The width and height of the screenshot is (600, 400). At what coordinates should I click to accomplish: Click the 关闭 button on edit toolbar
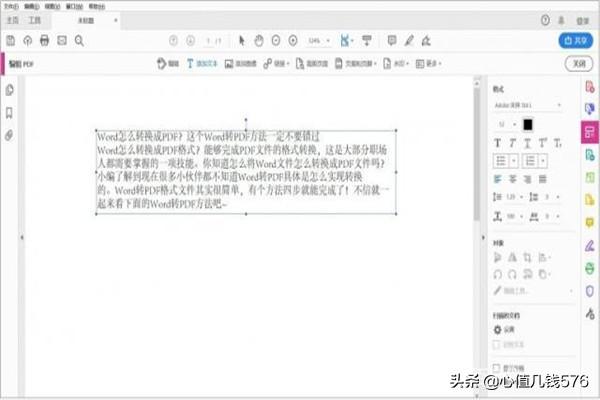(576, 63)
